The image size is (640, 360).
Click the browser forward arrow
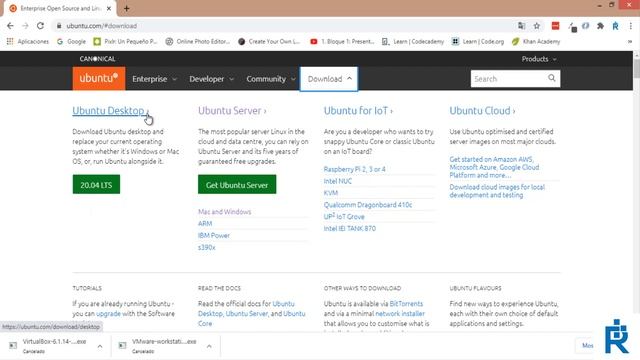(x=25, y=26)
